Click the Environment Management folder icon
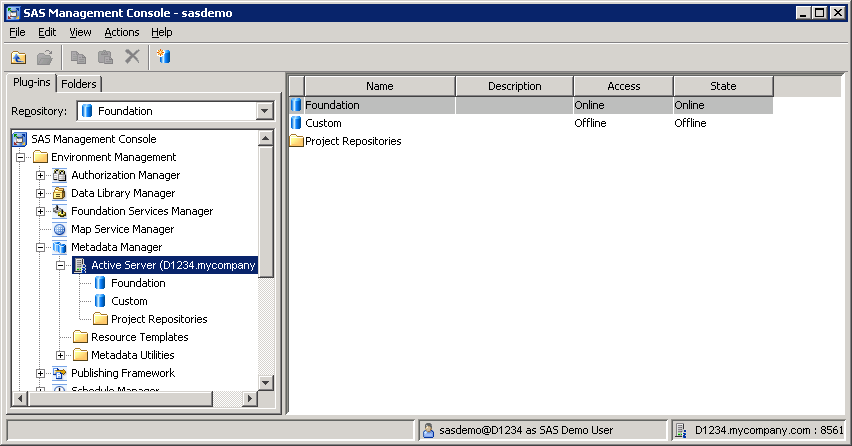 pyautogui.click(x=40, y=157)
